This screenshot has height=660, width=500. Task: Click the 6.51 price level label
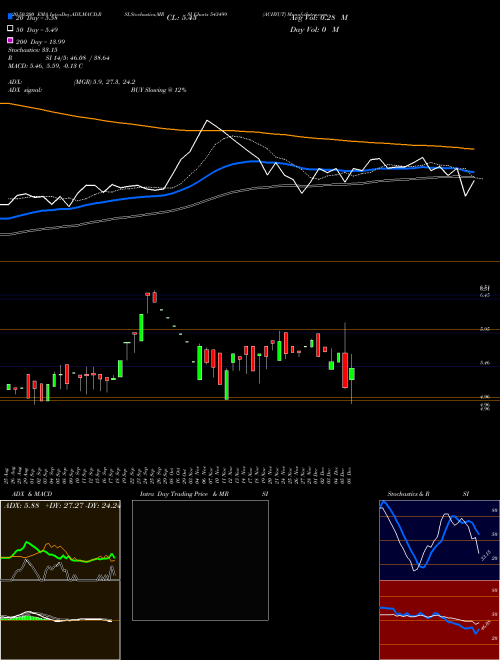pyautogui.click(x=485, y=288)
